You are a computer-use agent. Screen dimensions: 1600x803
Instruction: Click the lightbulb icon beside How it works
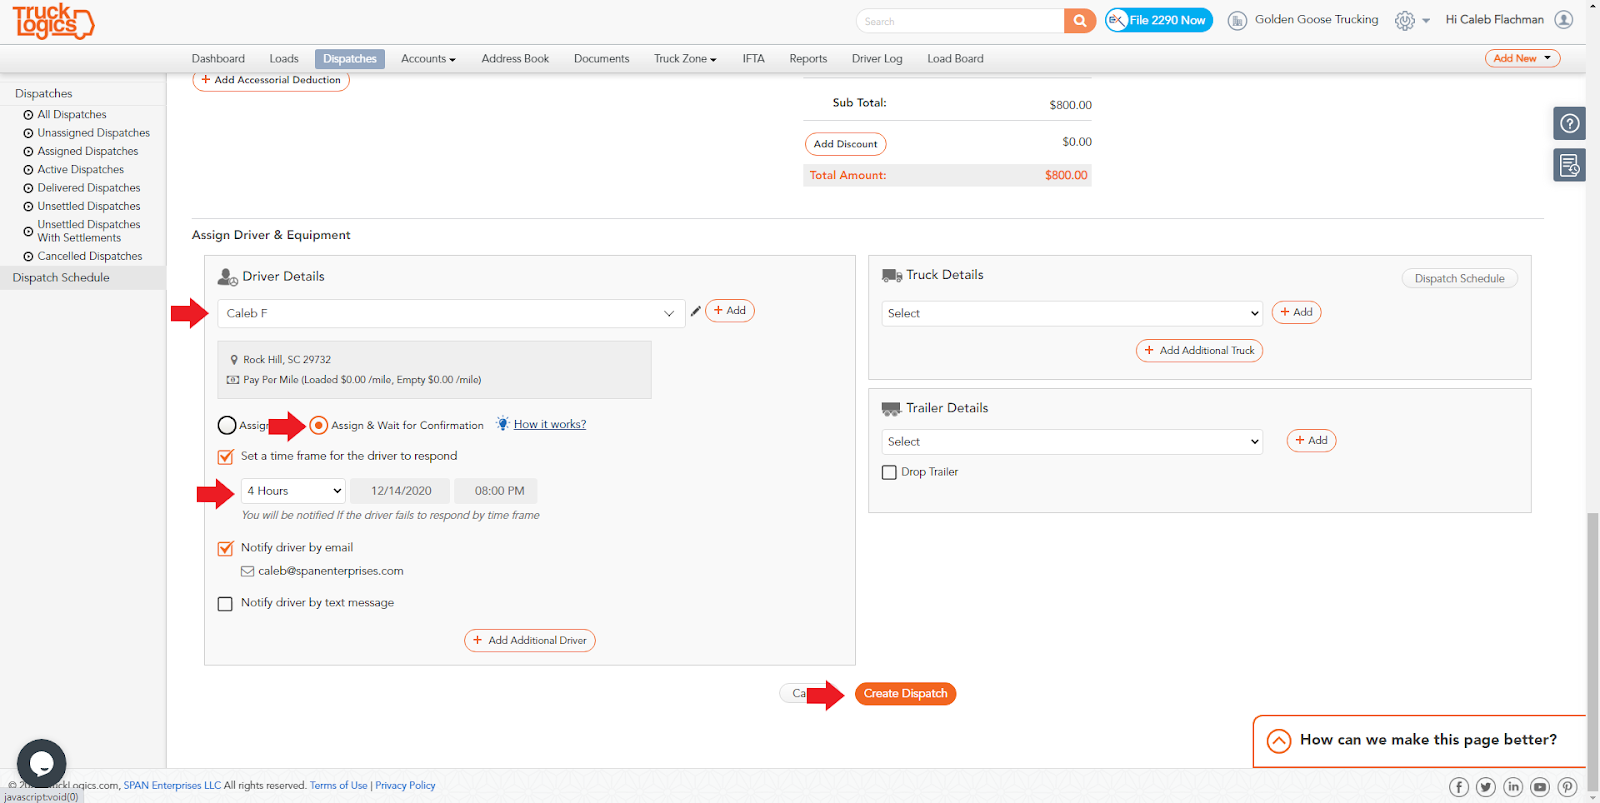coord(502,424)
